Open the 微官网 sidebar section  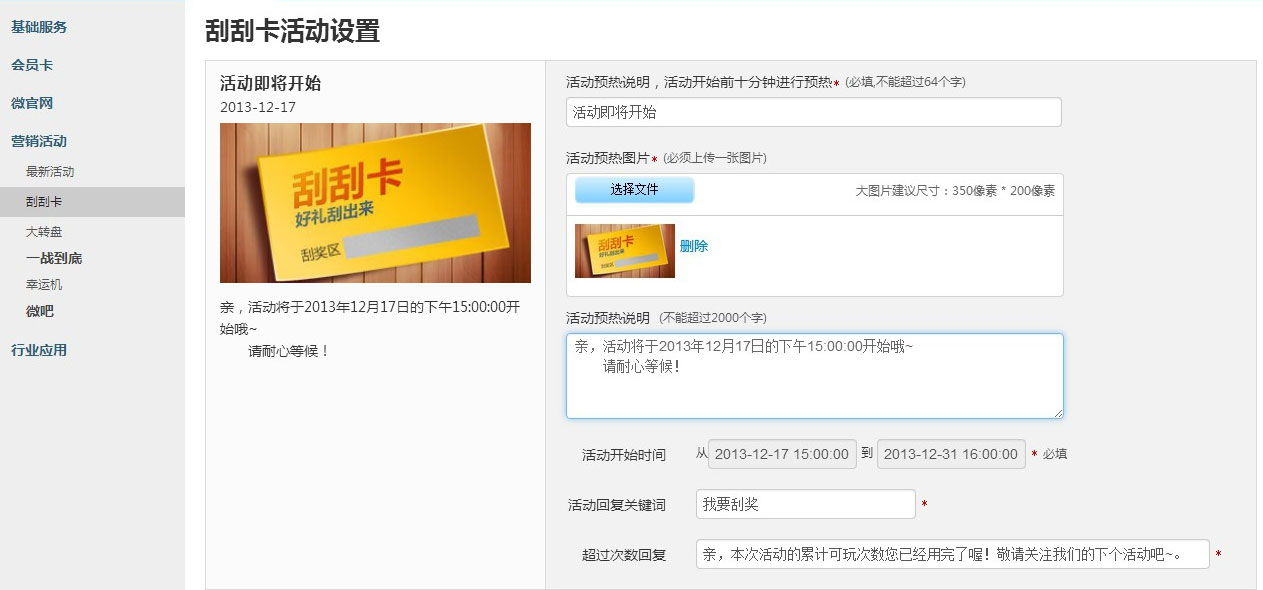pos(32,103)
